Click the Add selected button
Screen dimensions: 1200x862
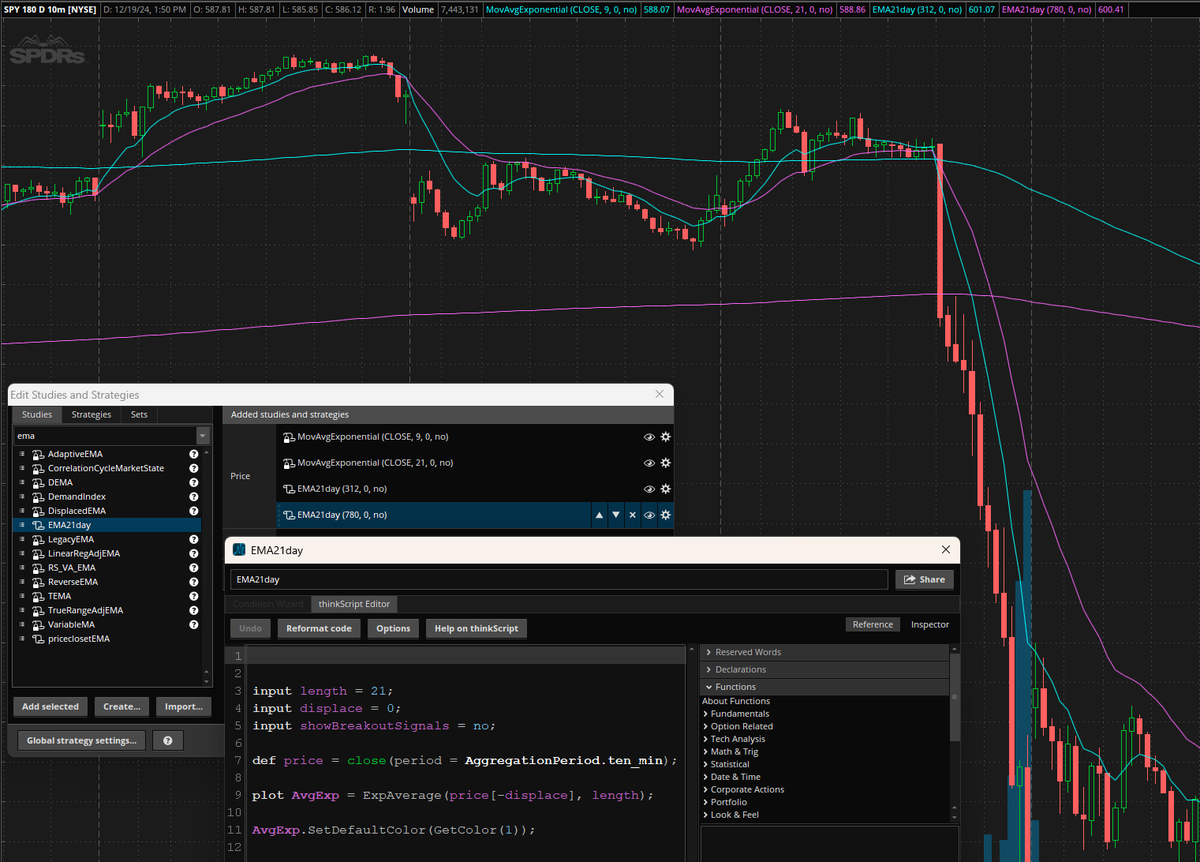(50, 706)
